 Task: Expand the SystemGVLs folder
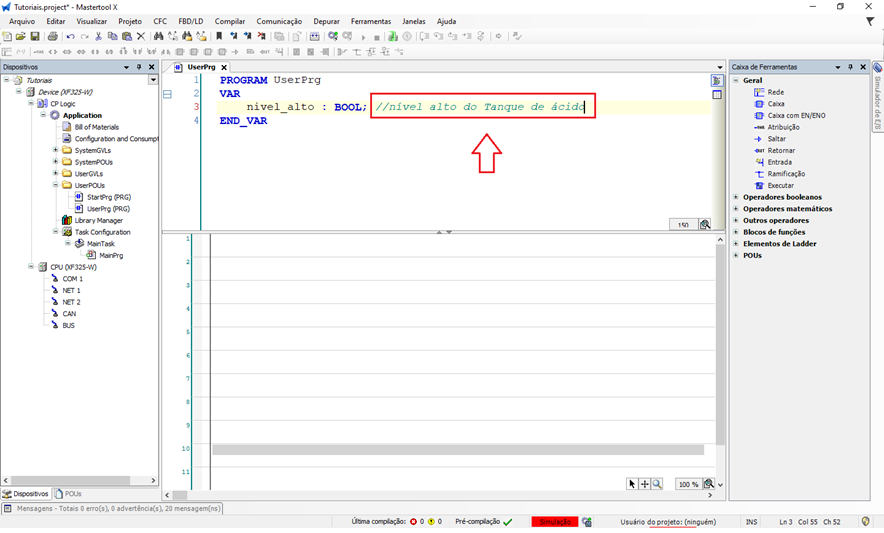click(x=55, y=150)
